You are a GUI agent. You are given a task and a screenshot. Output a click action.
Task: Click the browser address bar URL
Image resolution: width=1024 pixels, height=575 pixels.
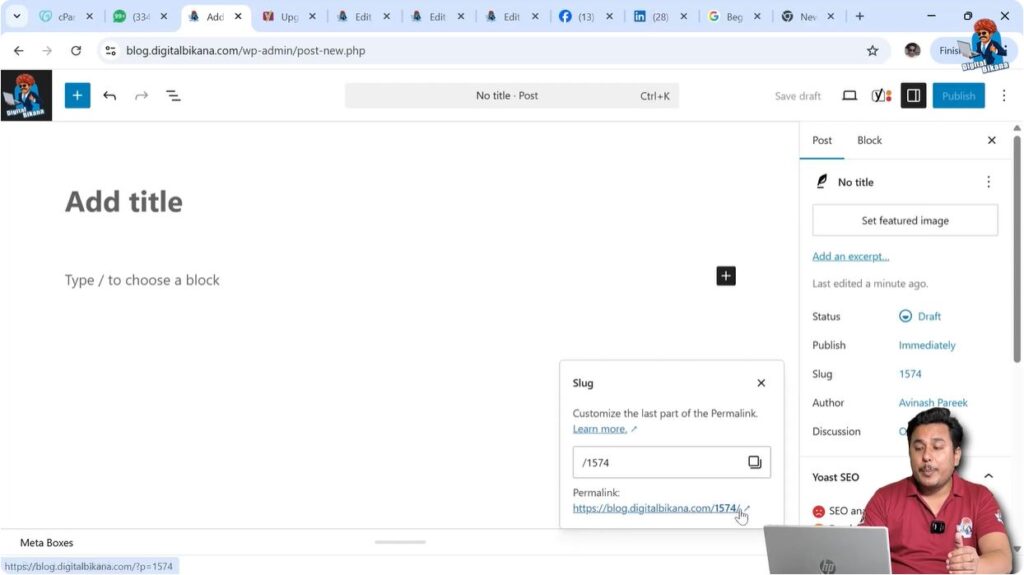point(246,50)
